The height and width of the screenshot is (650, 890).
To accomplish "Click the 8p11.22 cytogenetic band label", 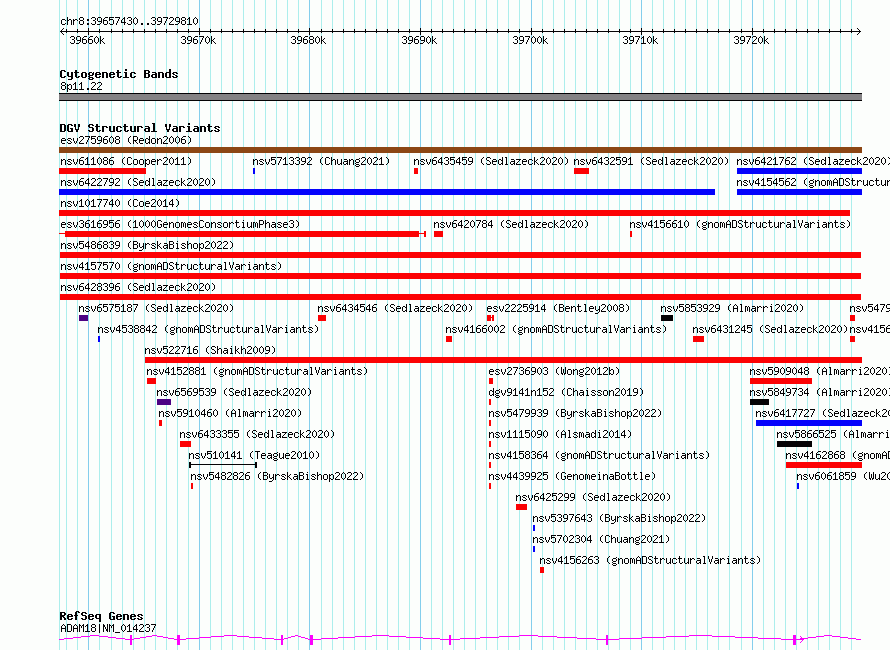I will tap(81, 86).
